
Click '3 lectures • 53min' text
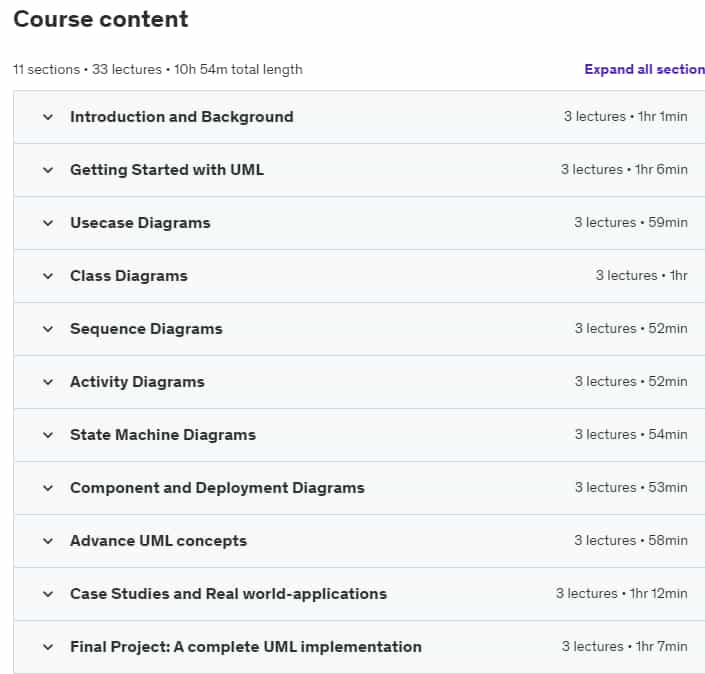[631, 487]
